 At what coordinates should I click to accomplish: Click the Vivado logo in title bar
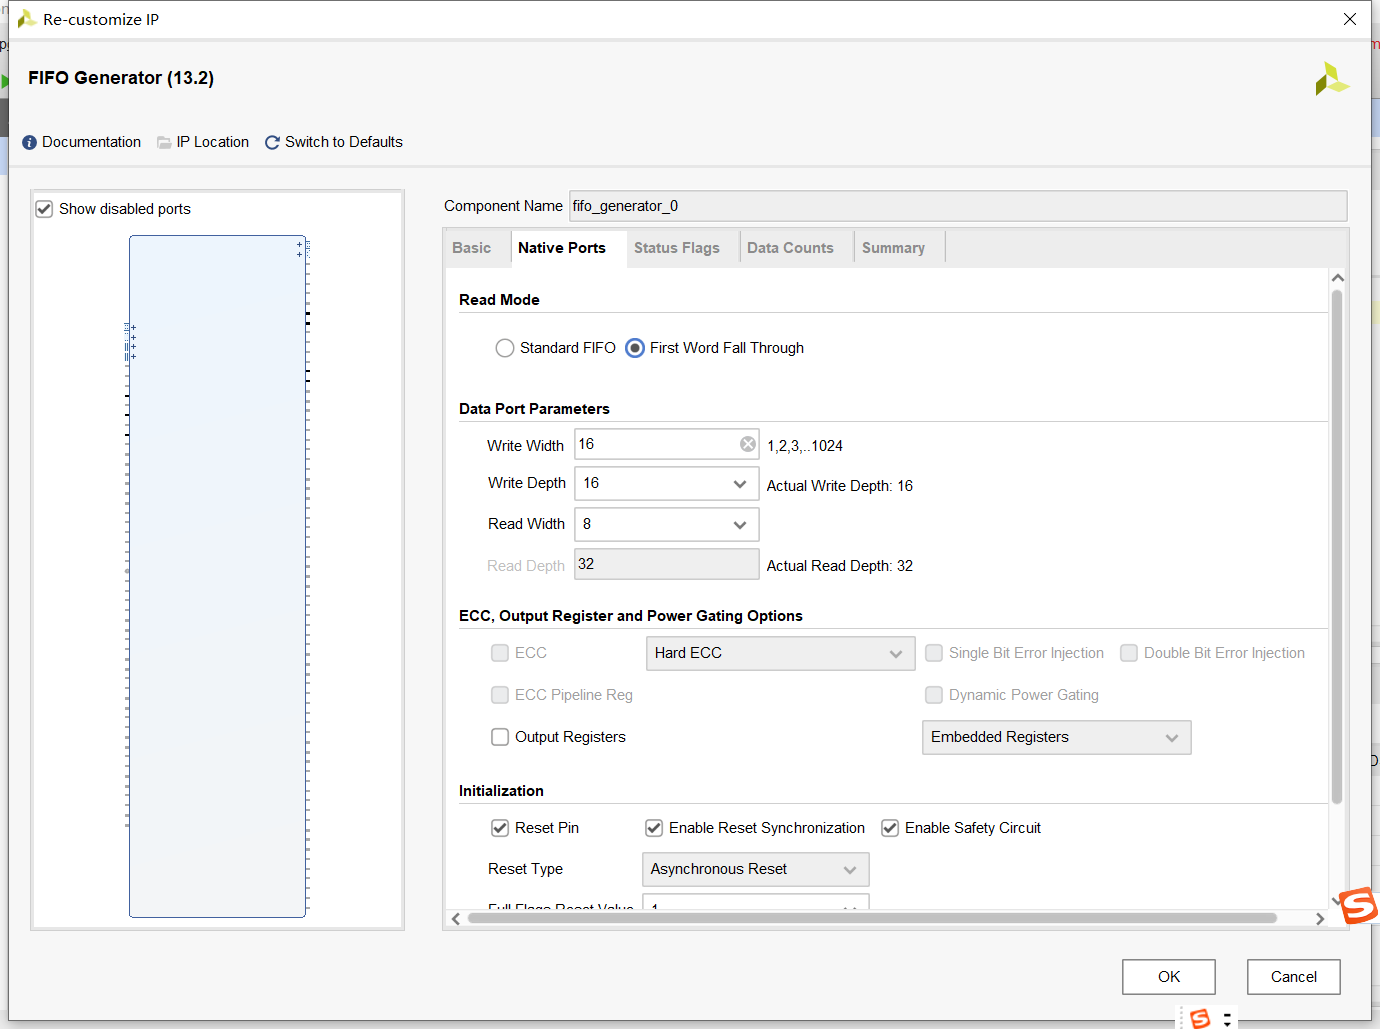coord(27,19)
